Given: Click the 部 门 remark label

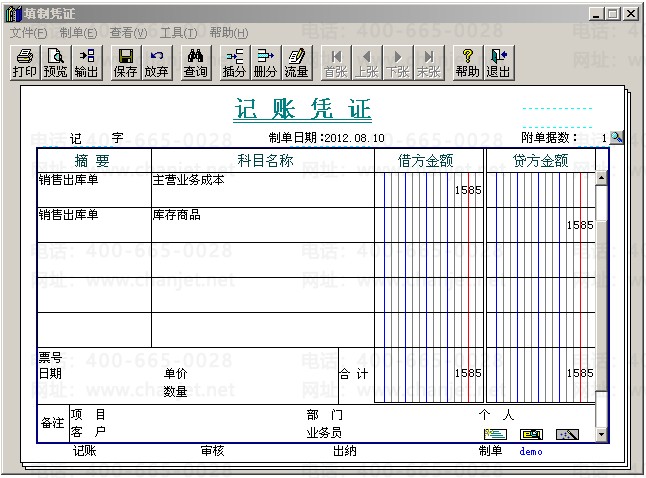Looking at the screenshot, I should coord(325,415).
